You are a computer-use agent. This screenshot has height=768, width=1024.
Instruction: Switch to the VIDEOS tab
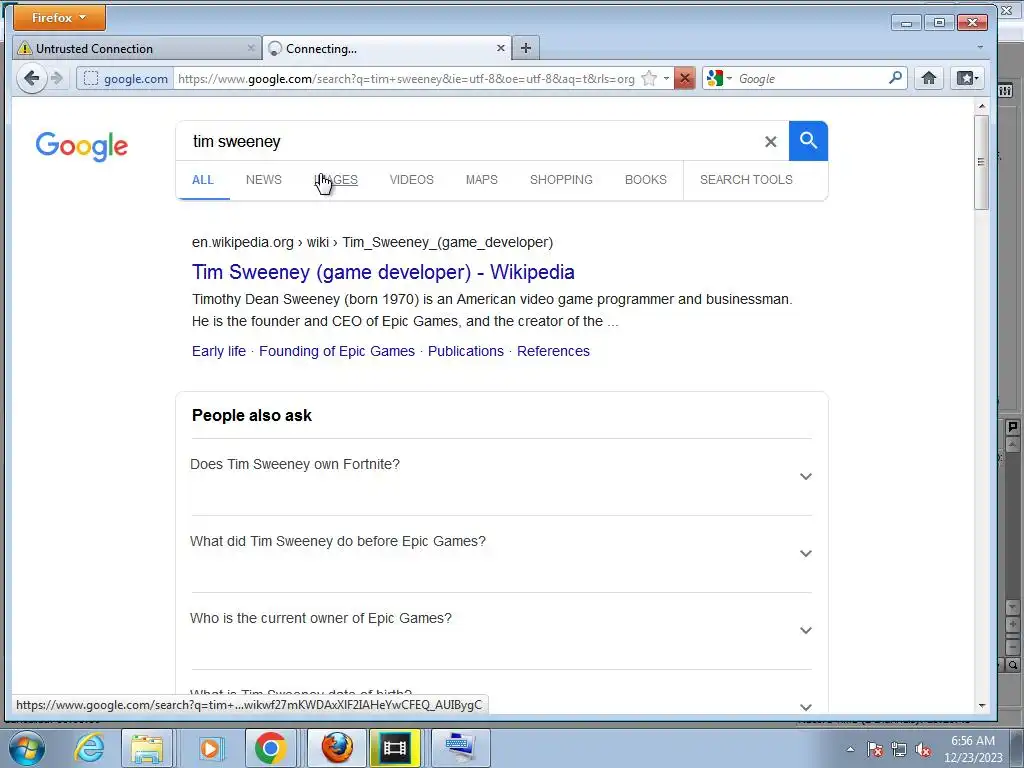pos(411,180)
